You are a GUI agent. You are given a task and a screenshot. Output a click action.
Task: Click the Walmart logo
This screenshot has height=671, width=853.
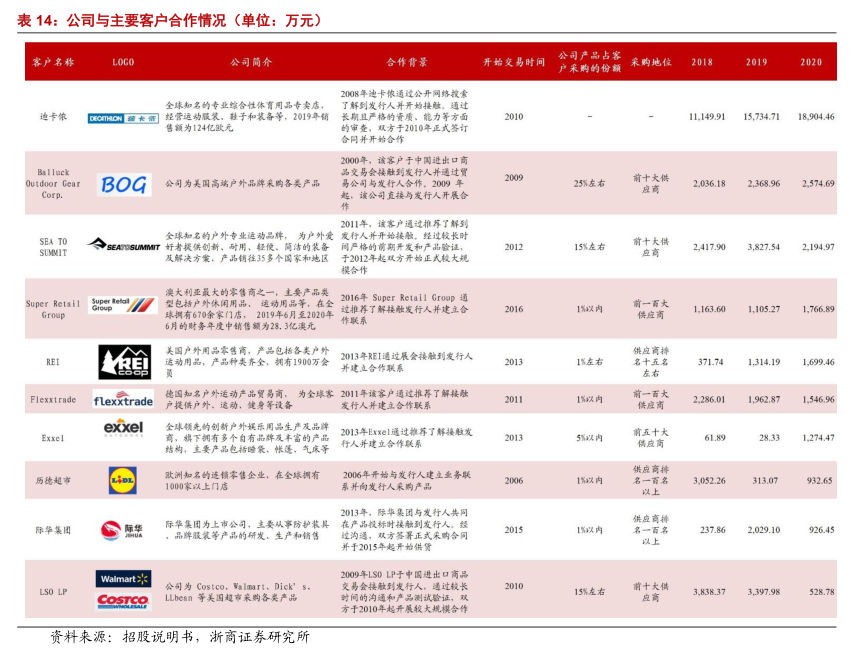123,579
